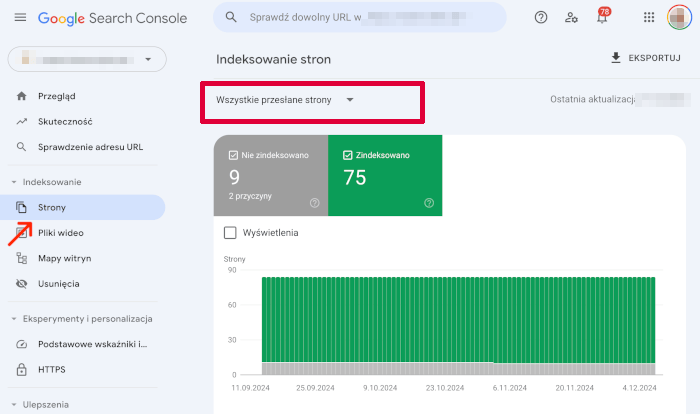Click the gray not-indexed bars in chart
This screenshot has height=414, width=700.
click(x=458, y=369)
